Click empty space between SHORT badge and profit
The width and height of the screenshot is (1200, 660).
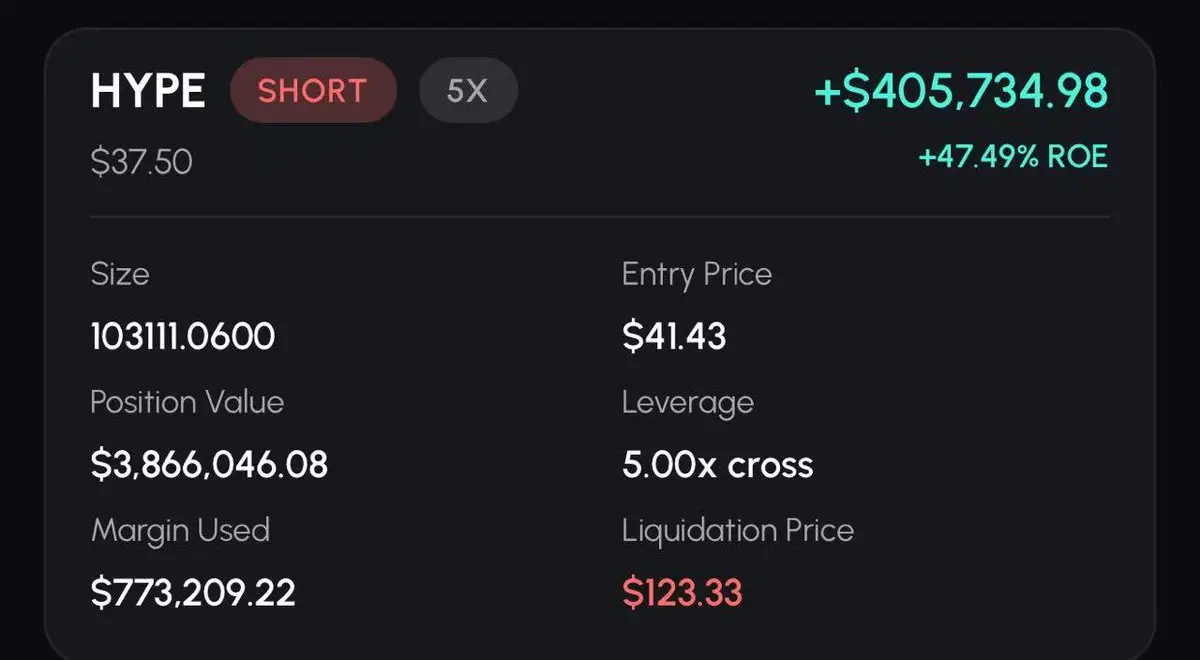point(660,92)
